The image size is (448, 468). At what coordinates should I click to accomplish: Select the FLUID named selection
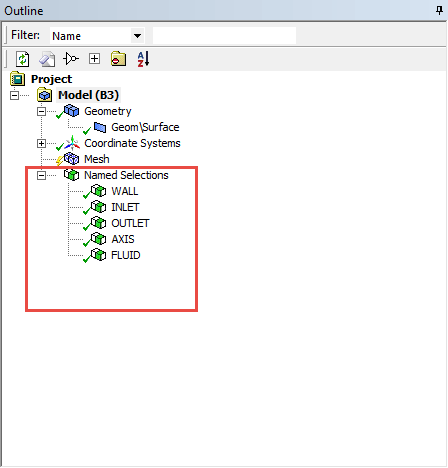[x=126, y=255]
